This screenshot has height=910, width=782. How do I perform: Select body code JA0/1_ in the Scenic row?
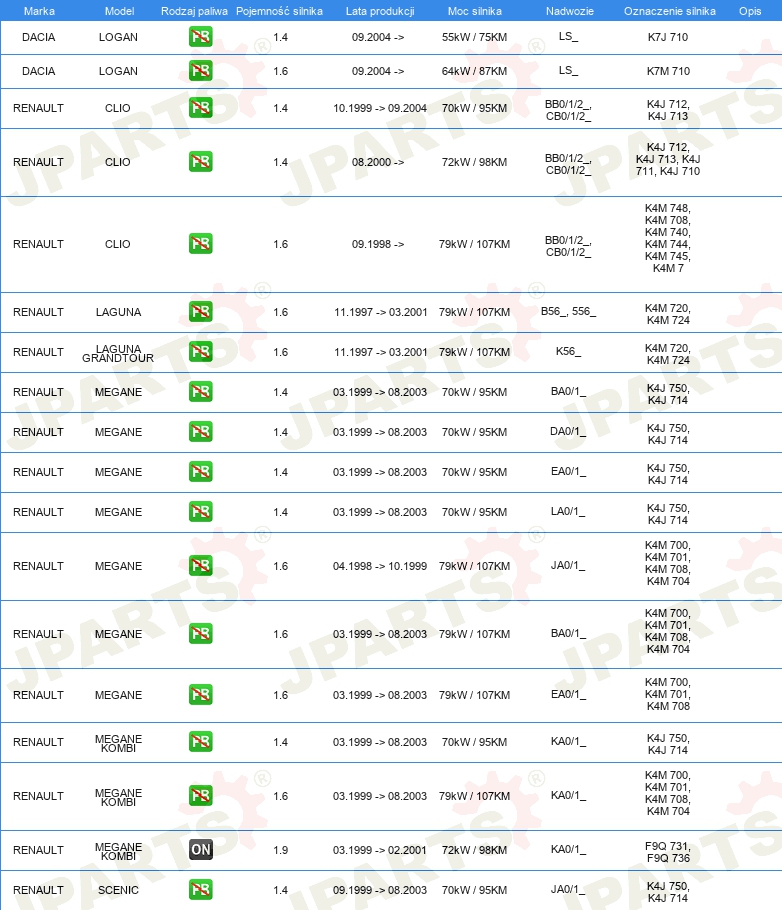tap(568, 889)
